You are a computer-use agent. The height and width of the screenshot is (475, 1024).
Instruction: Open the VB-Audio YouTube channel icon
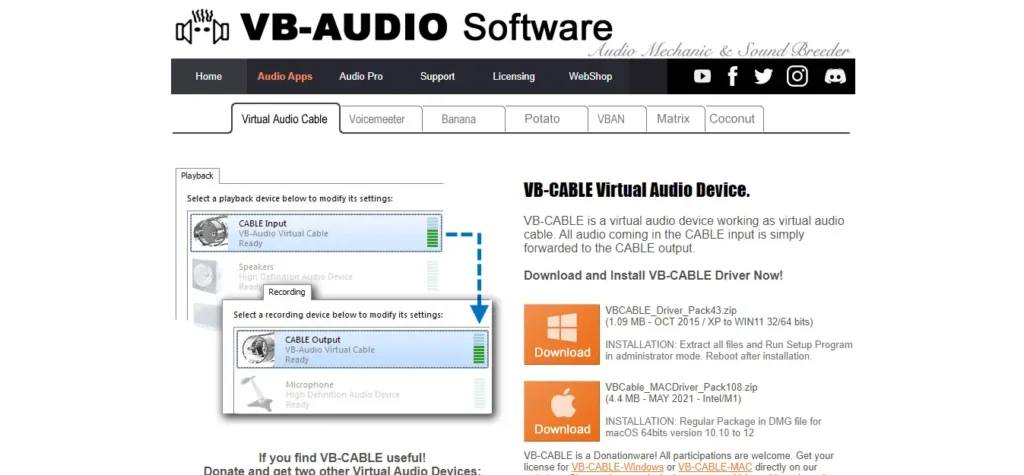tap(702, 76)
